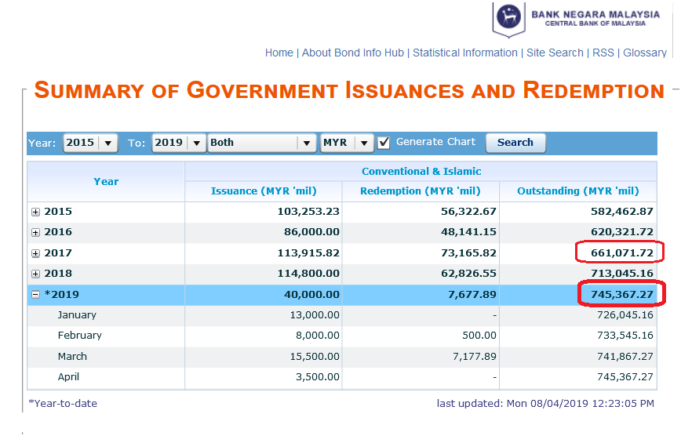Select the Redemption (MYR 'mil) header

coord(420,191)
